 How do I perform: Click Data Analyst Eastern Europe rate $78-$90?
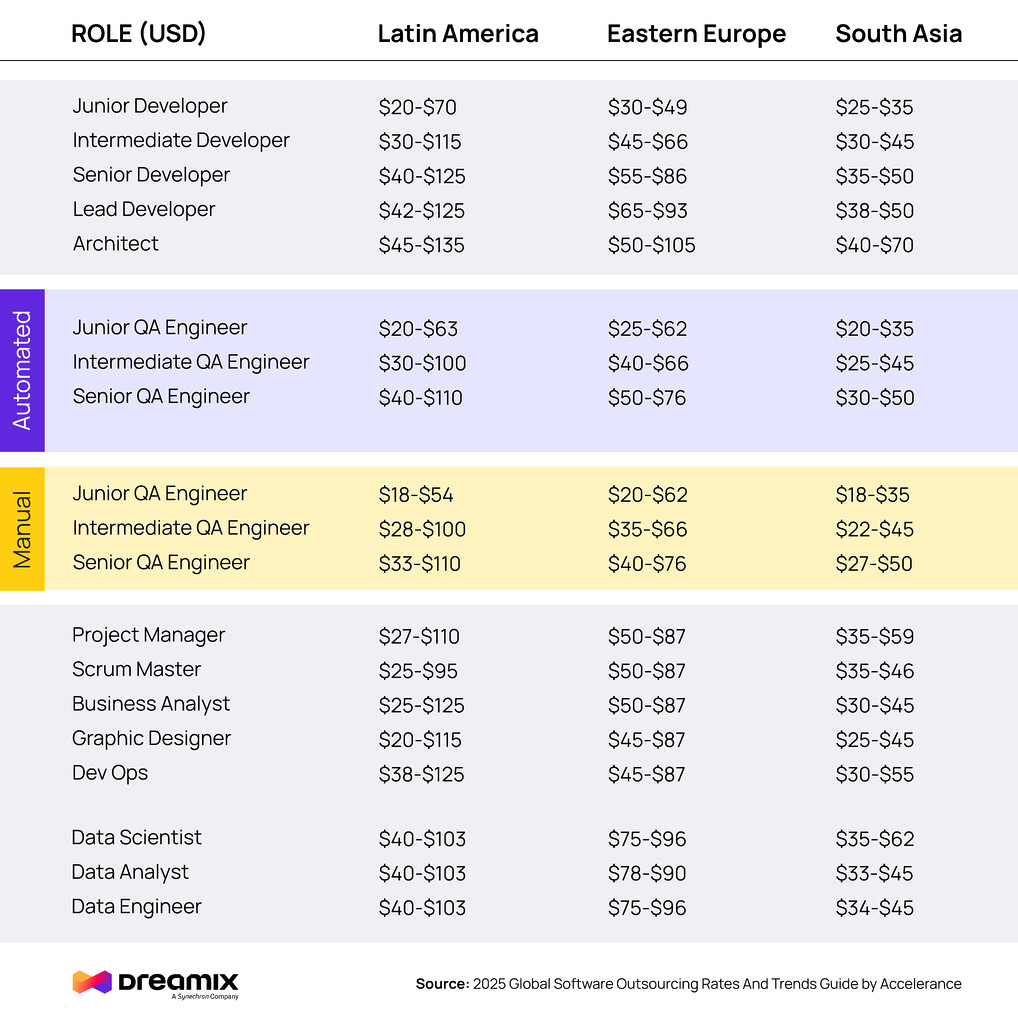coord(647,873)
